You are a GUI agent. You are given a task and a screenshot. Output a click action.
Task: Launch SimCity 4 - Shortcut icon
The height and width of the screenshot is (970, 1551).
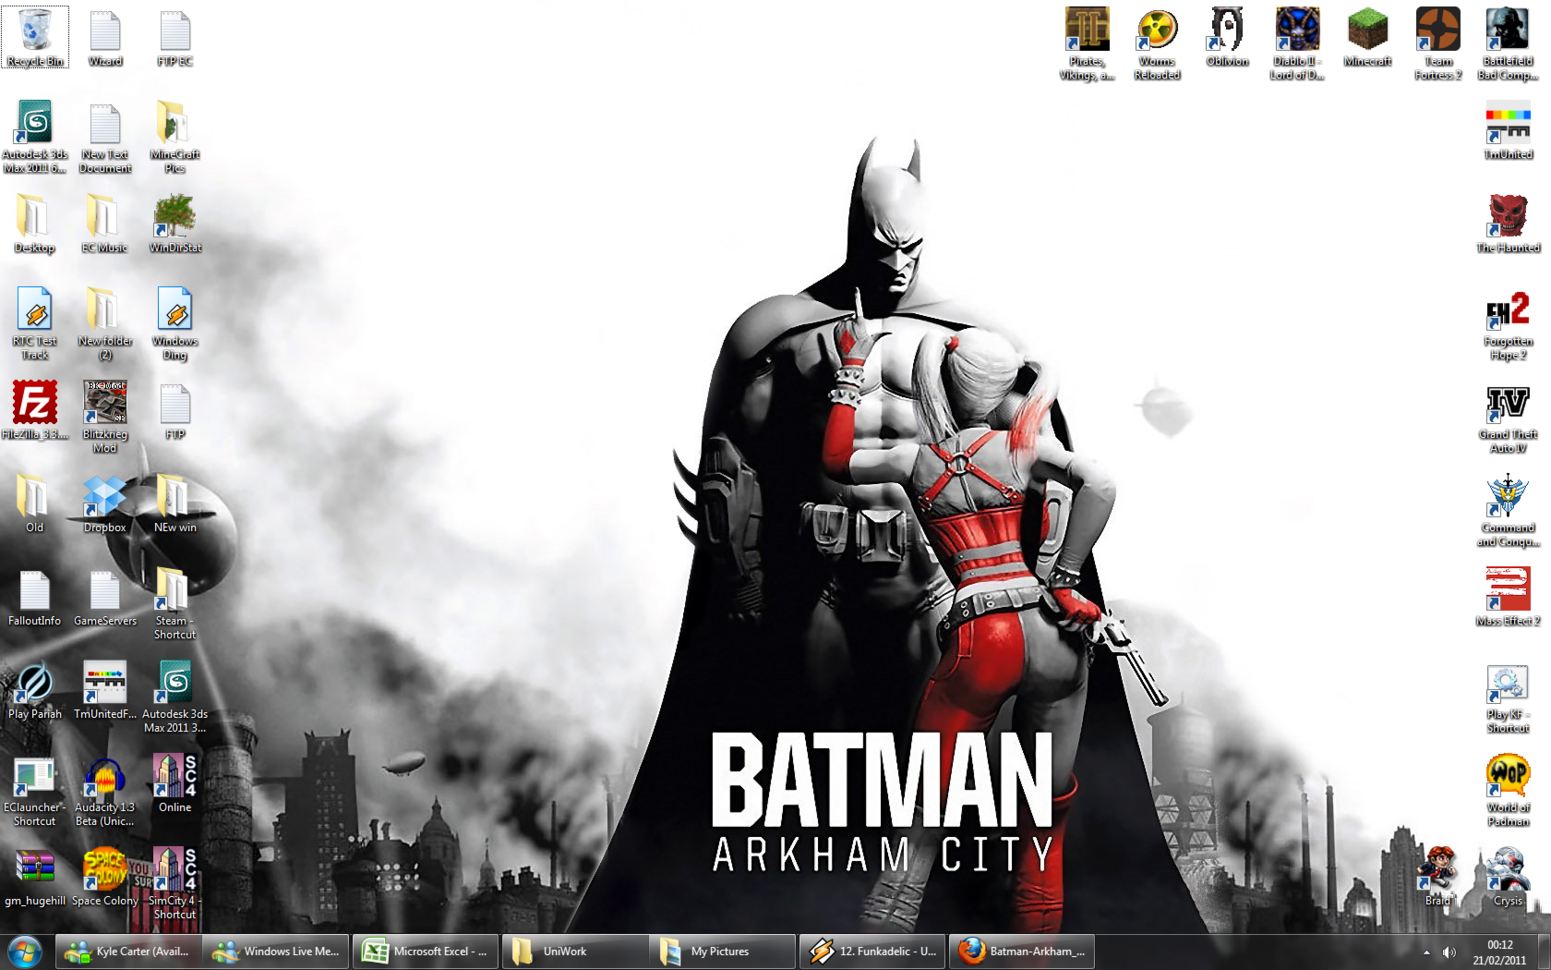(x=175, y=883)
